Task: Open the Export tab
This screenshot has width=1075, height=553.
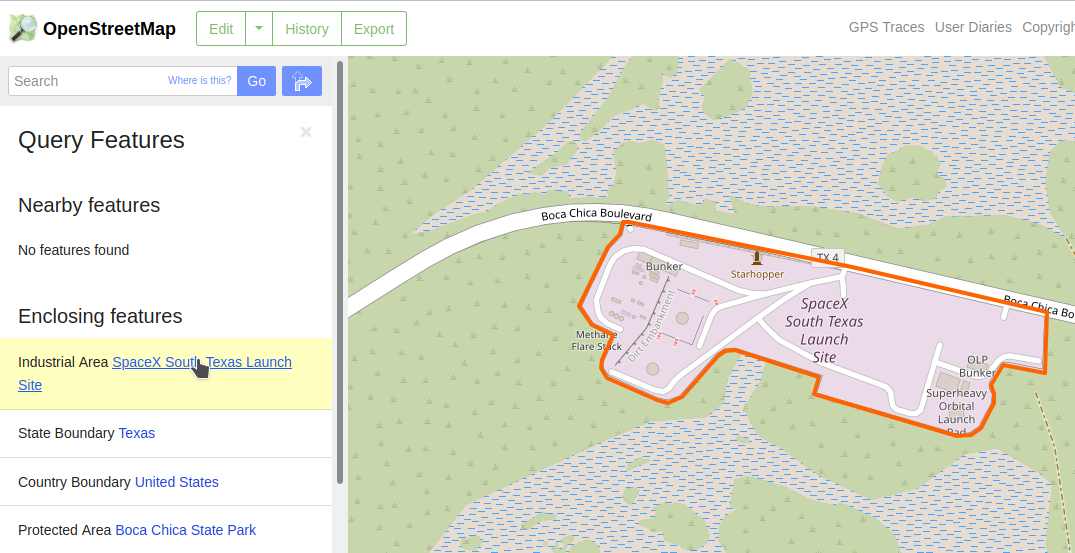Action: coord(374,29)
